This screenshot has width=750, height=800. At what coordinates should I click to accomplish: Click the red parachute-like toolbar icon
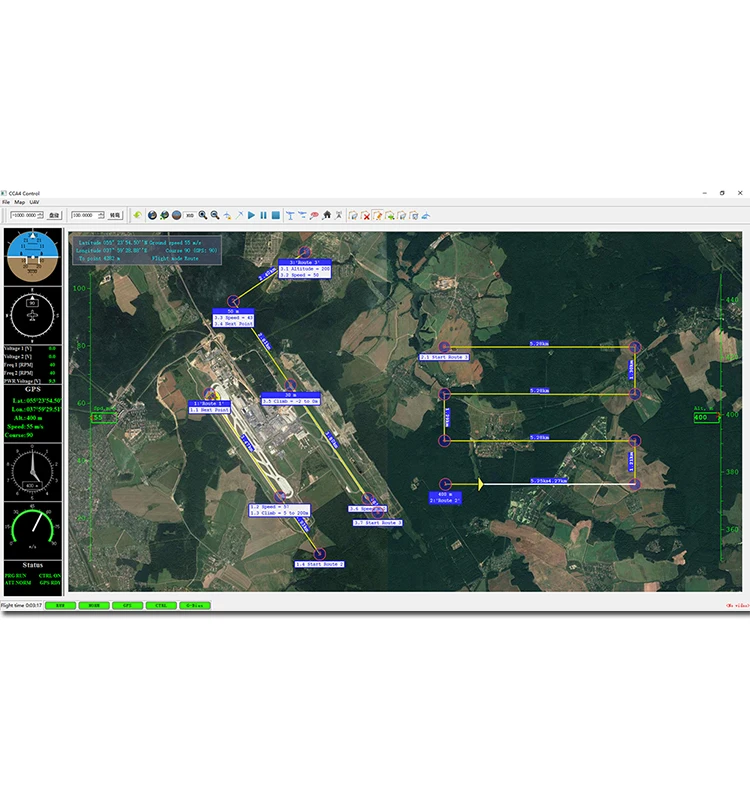point(314,215)
